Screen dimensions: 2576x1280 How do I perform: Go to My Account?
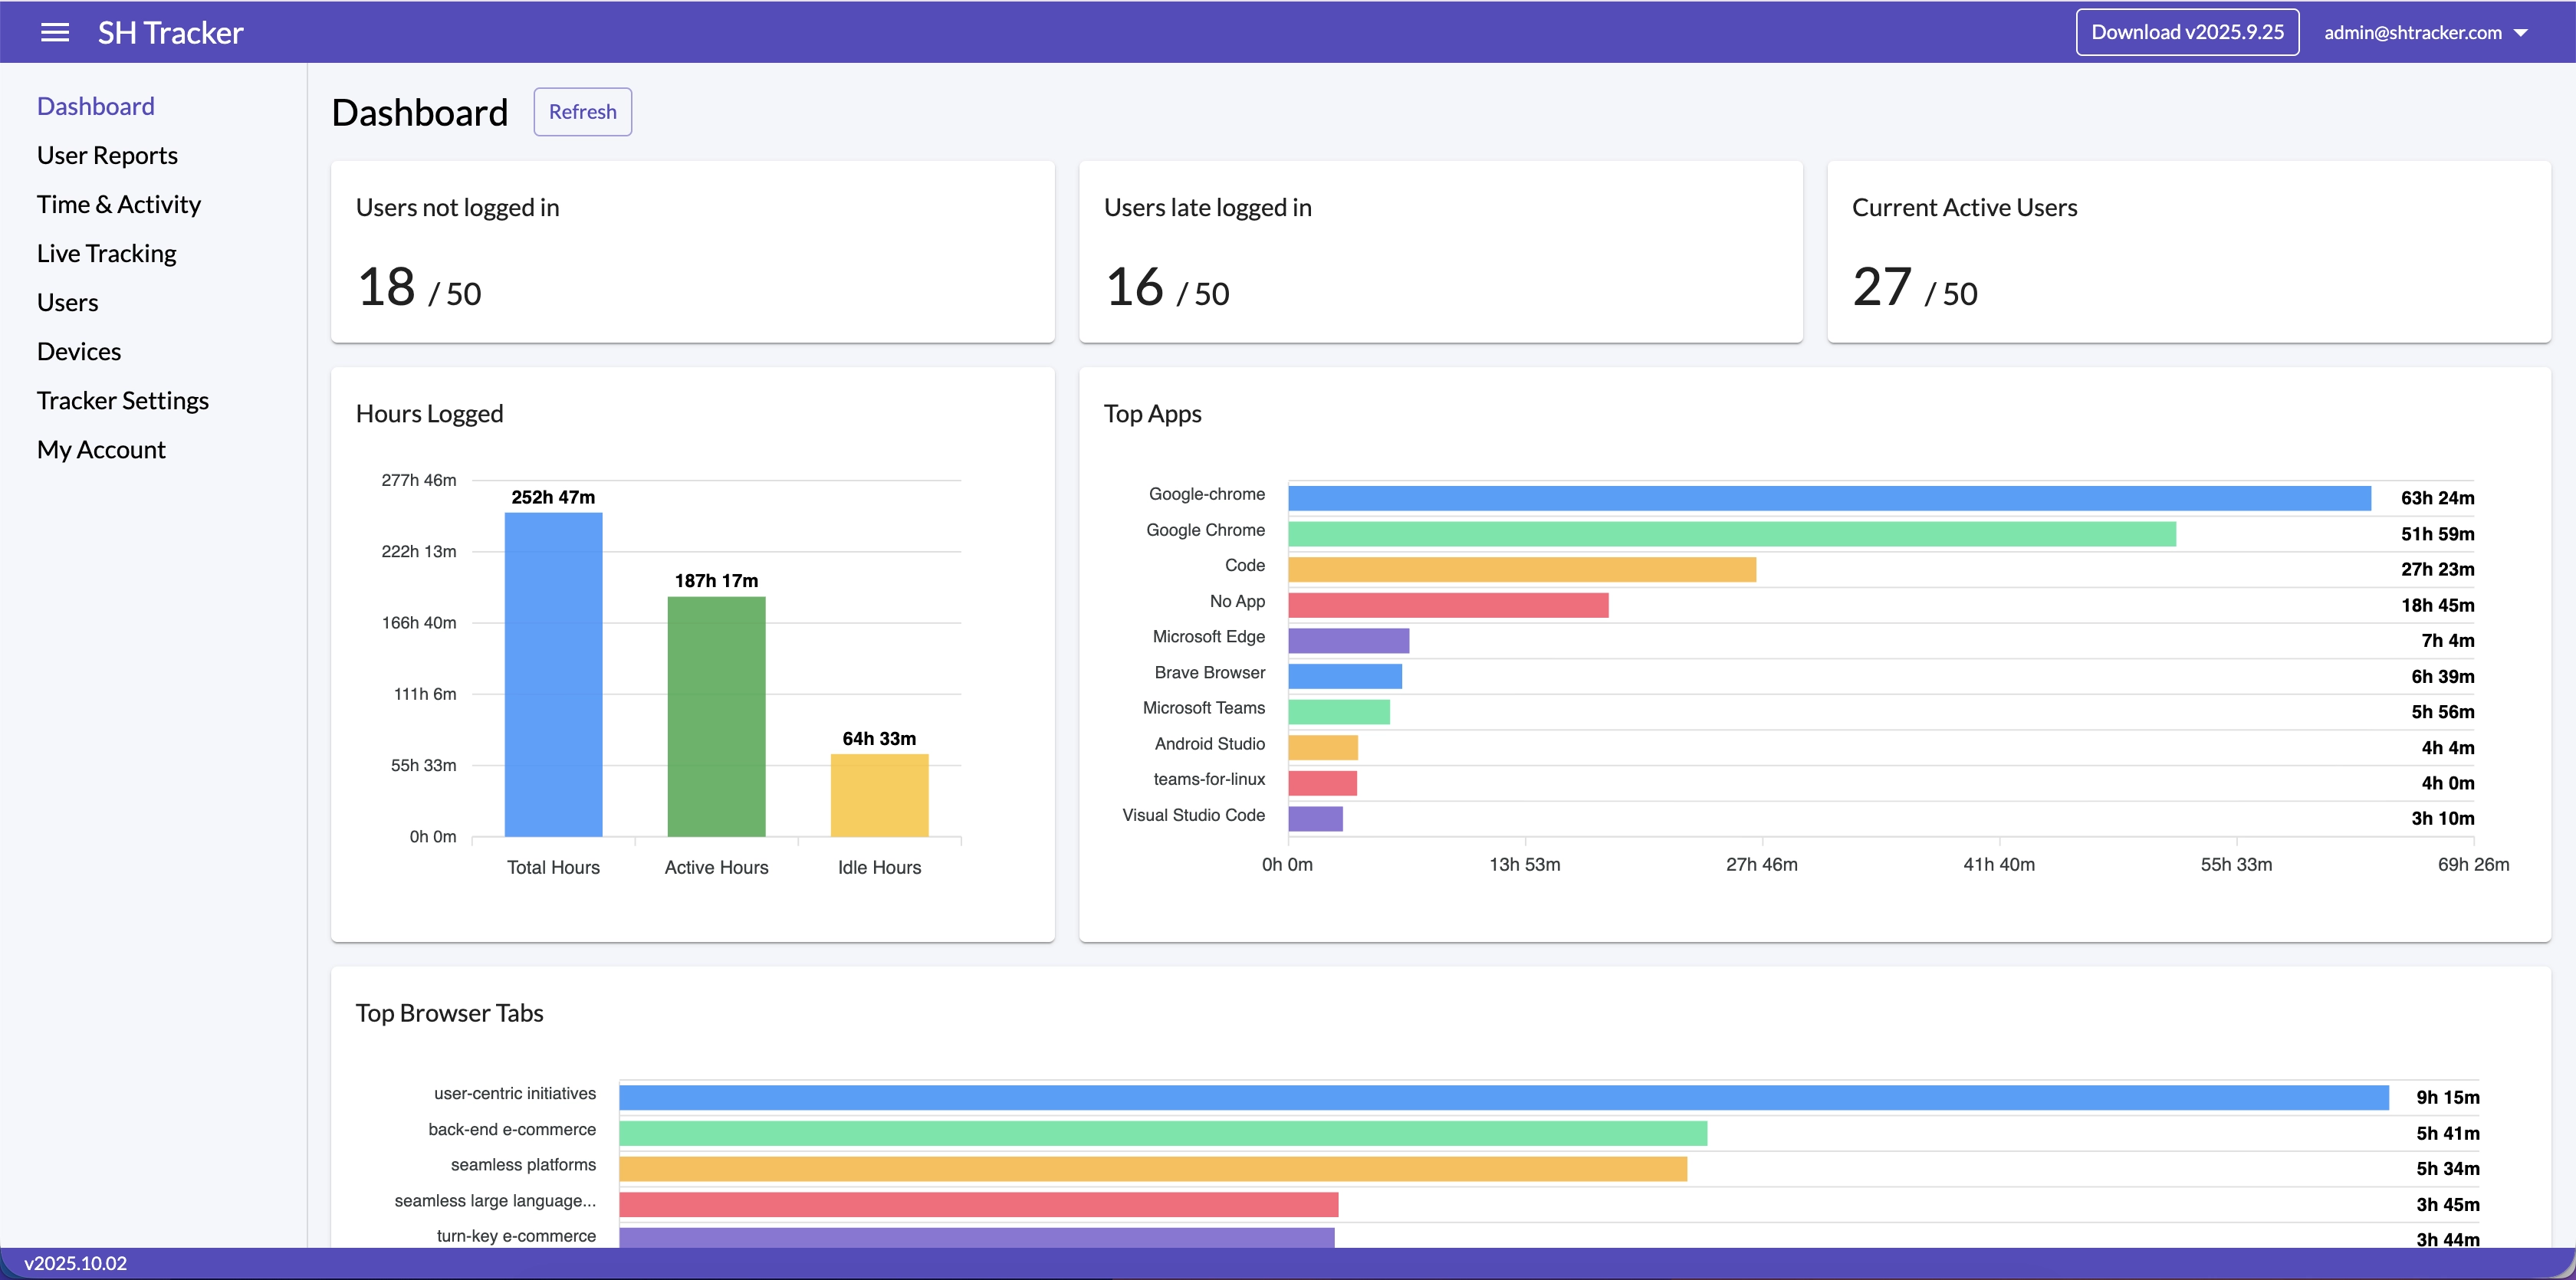click(101, 449)
